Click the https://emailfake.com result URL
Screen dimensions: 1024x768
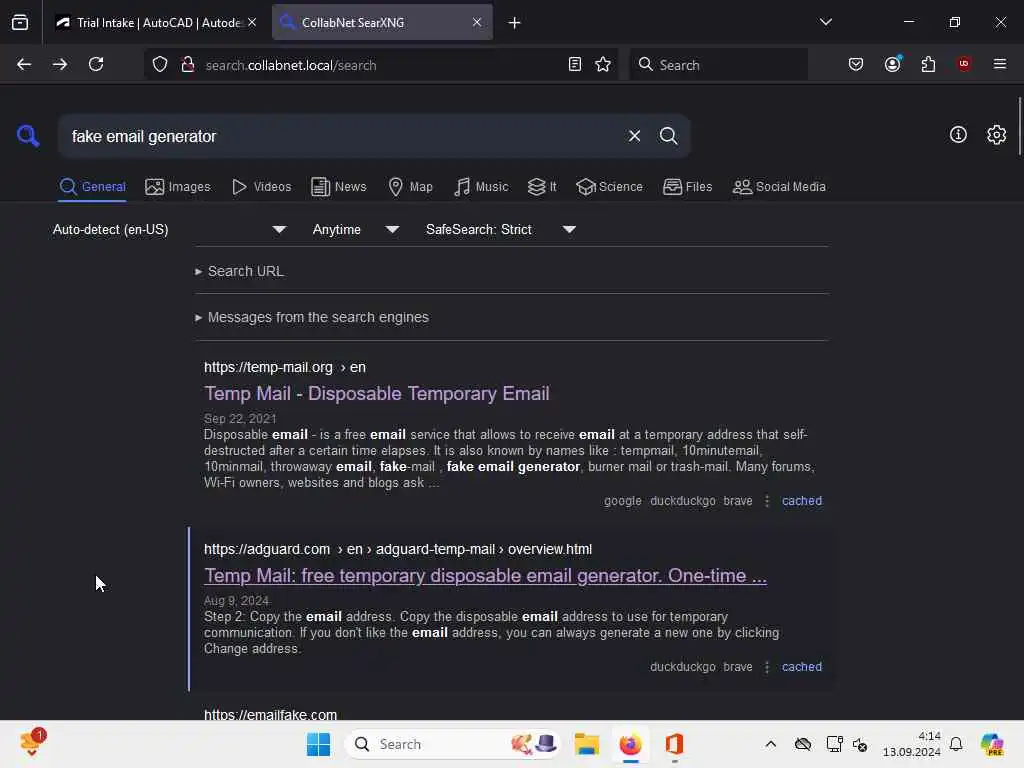pyautogui.click(x=270, y=714)
